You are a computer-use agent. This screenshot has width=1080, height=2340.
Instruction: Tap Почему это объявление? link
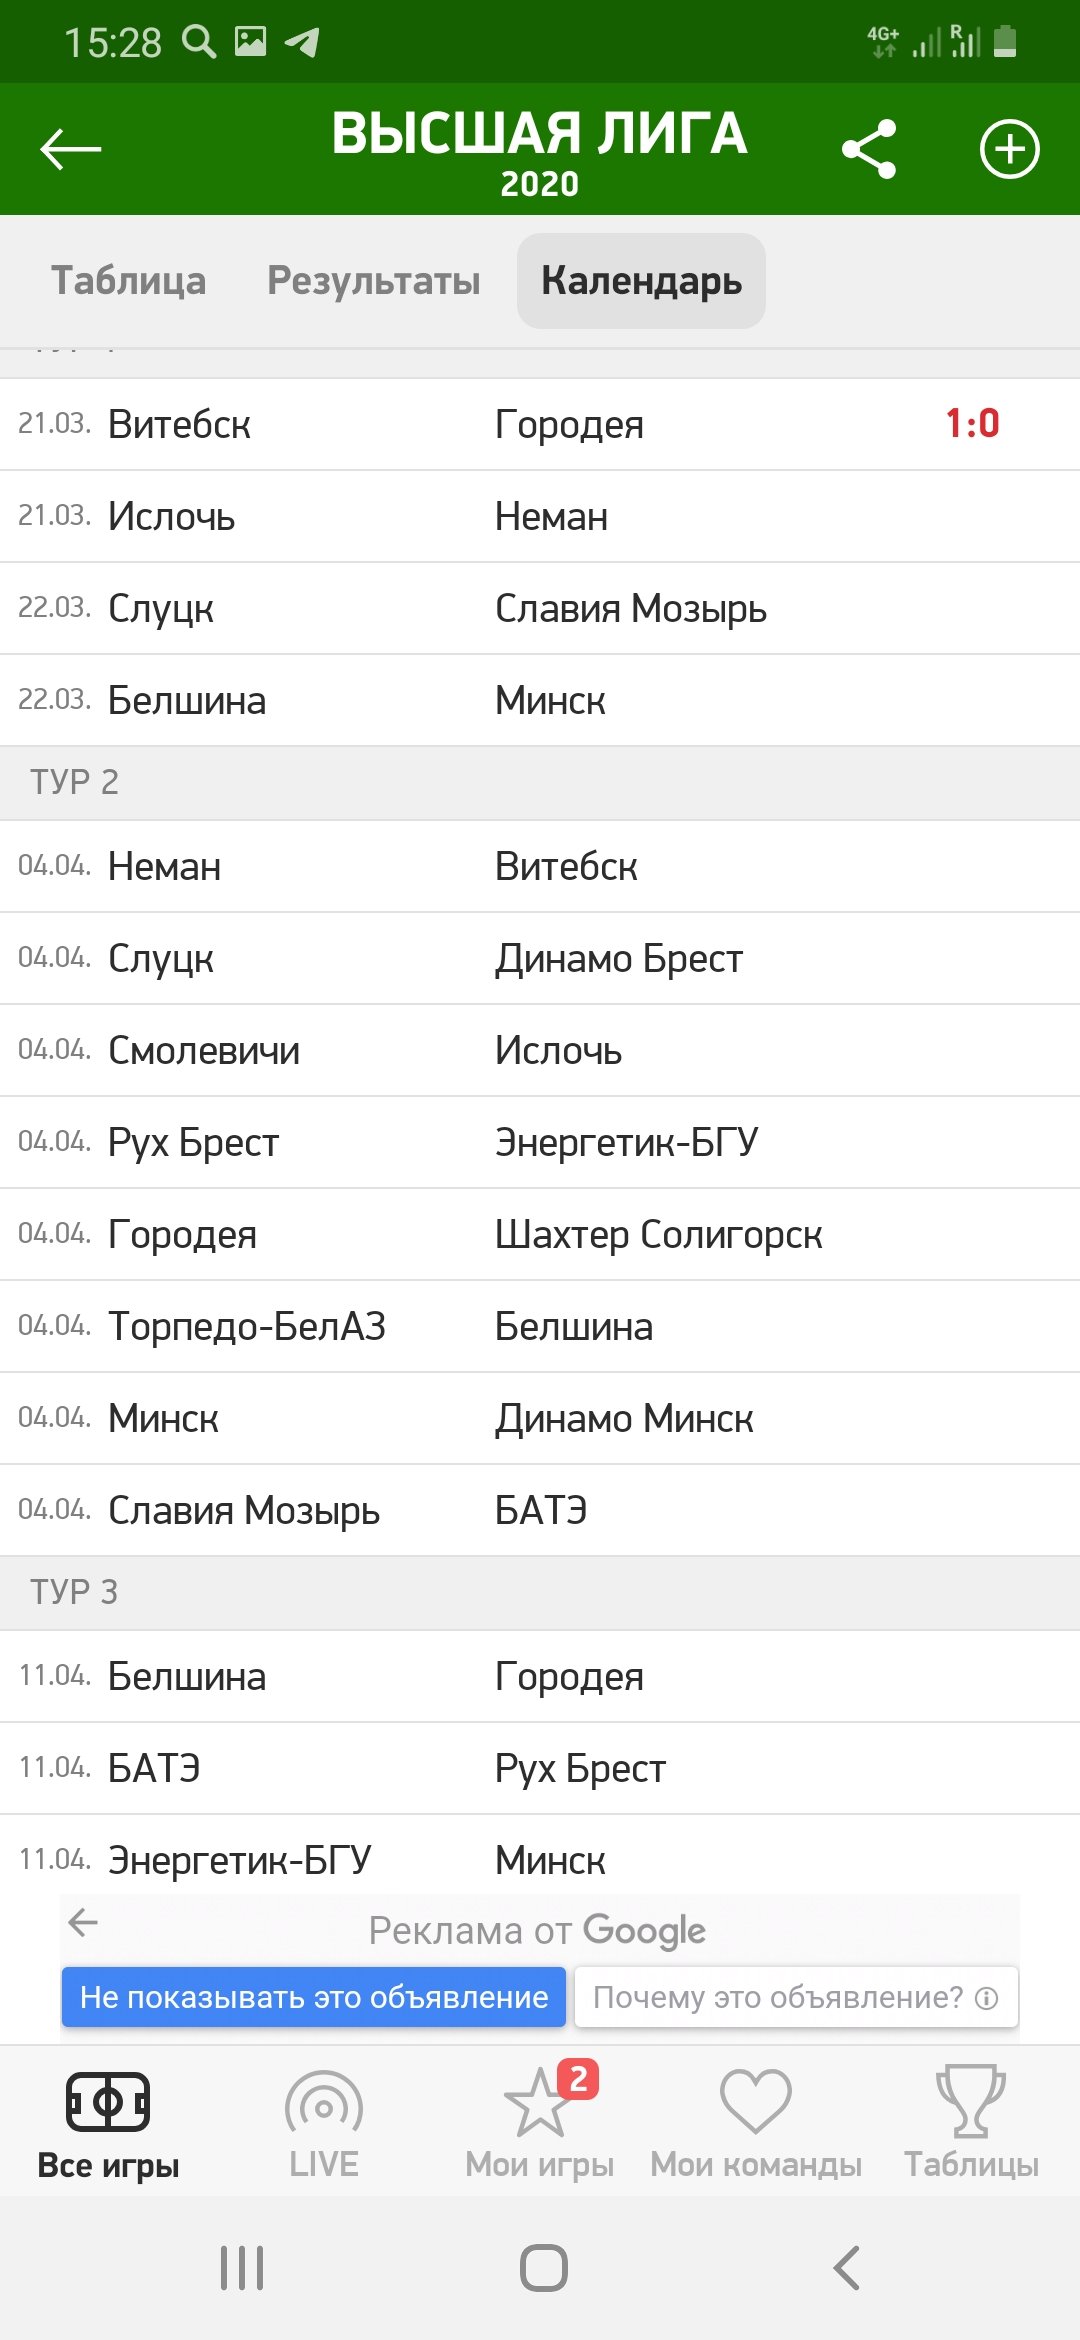(x=796, y=1997)
